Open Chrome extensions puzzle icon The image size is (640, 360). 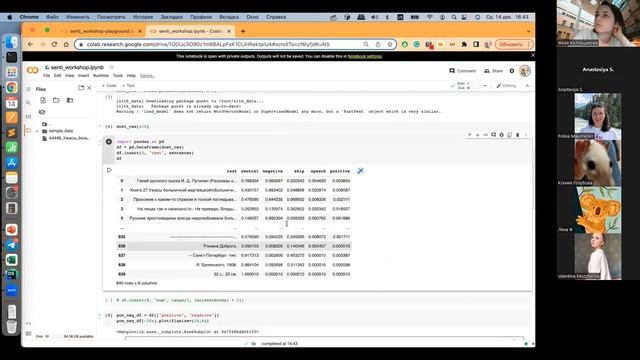(464, 44)
